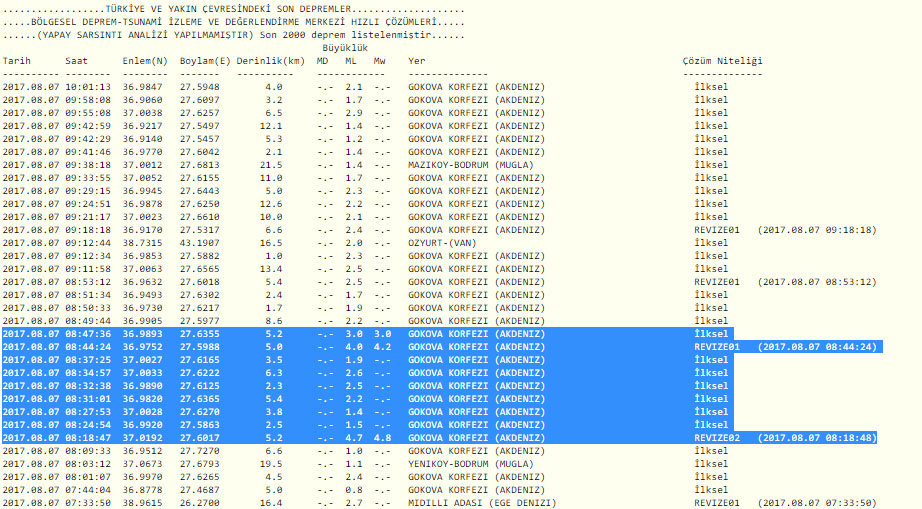
Task: Click the "Büyüklük" heading text
Action: pos(345,48)
